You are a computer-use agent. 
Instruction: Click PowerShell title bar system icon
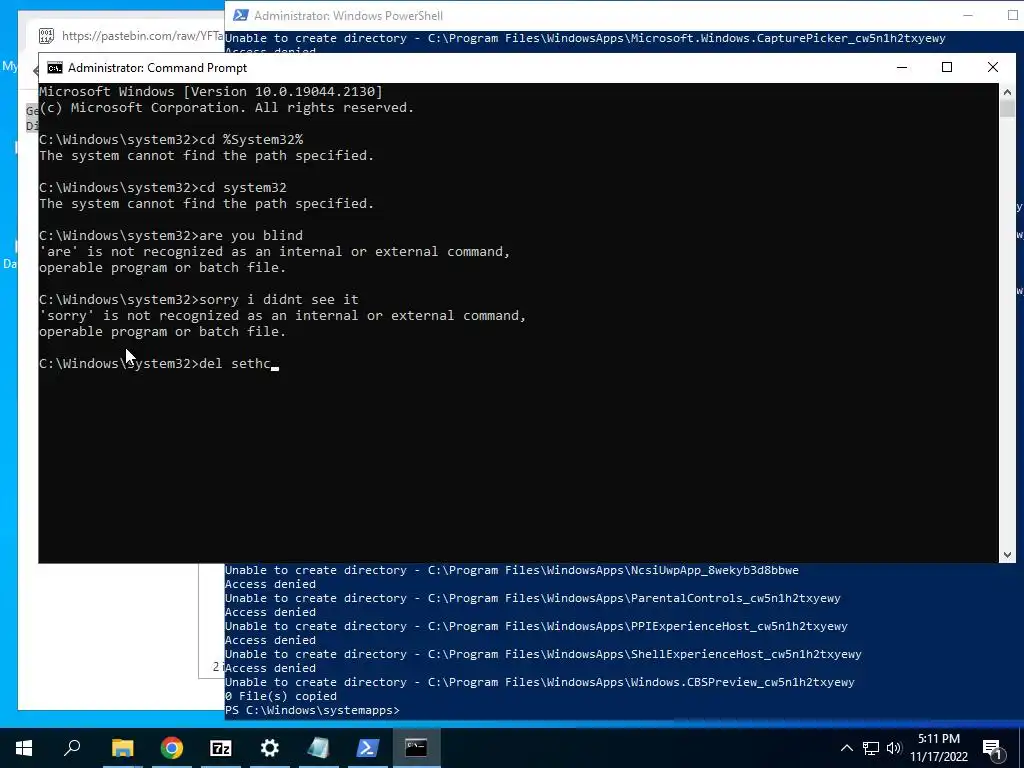point(241,15)
